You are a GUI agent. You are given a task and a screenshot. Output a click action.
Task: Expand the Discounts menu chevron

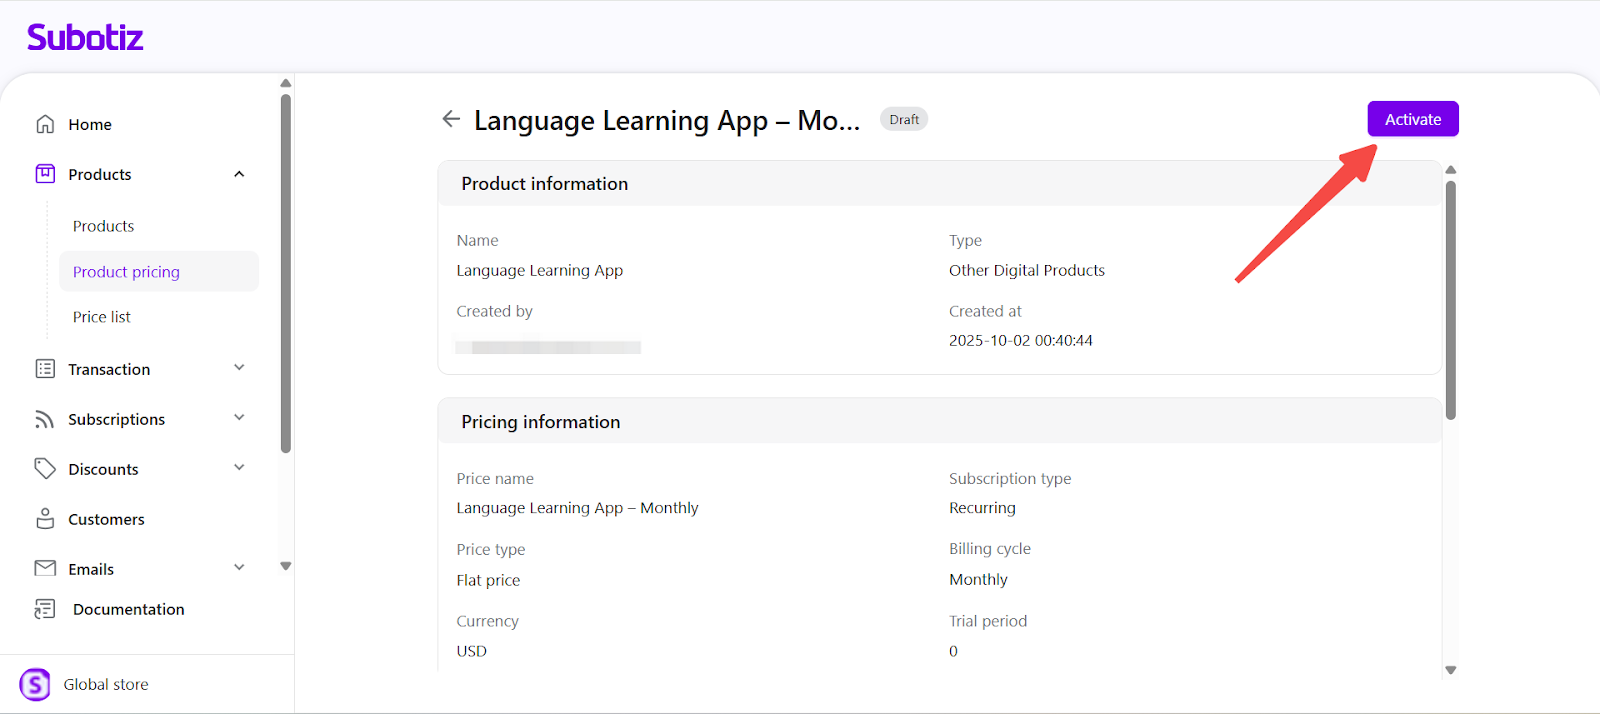pos(239,468)
